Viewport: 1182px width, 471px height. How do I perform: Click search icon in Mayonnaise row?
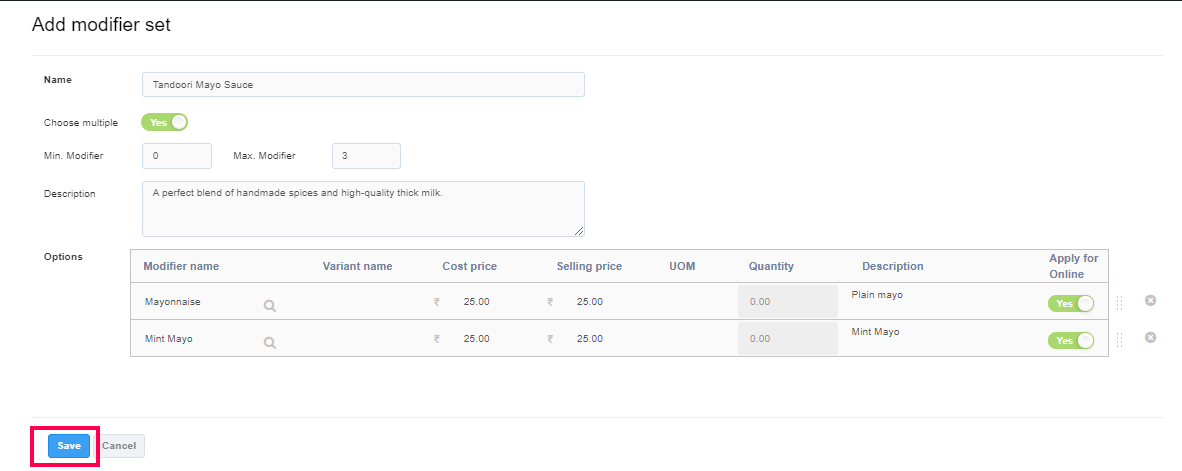point(270,306)
